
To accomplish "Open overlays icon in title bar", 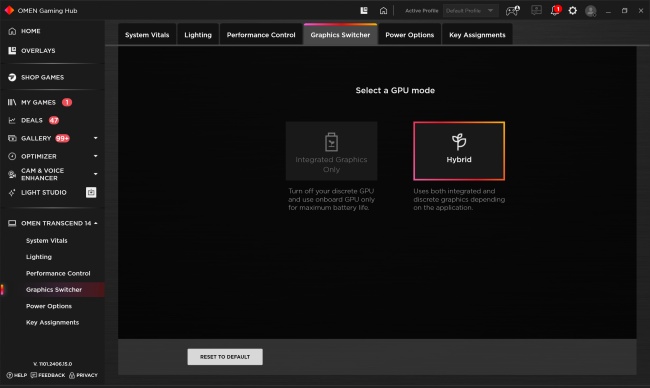I will click(x=364, y=10).
